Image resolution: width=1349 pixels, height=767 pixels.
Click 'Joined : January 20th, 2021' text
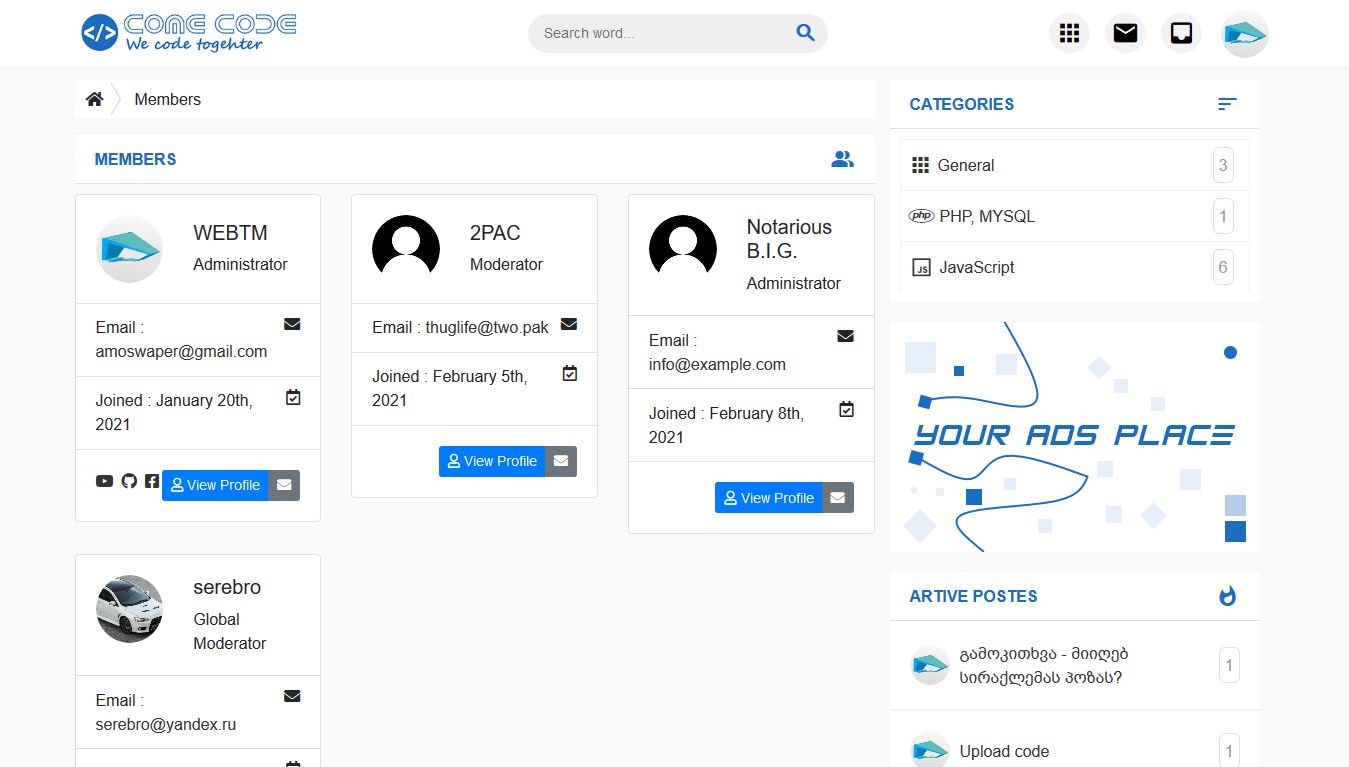click(x=174, y=412)
